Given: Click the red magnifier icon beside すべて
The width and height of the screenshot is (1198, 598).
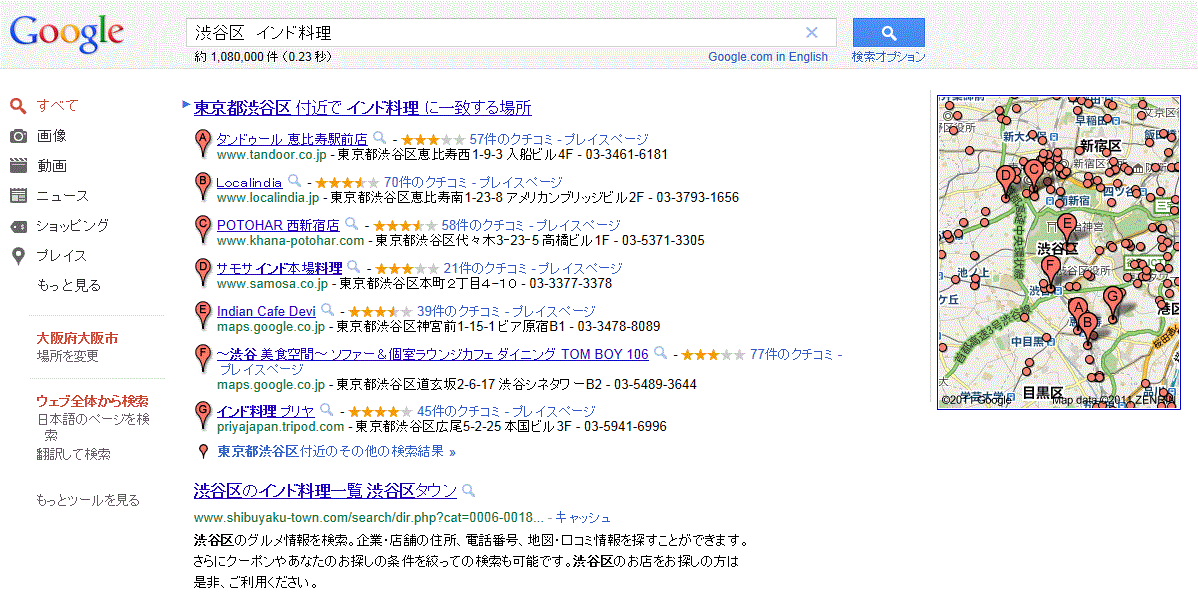Looking at the screenshot, I should click(19, 106).
